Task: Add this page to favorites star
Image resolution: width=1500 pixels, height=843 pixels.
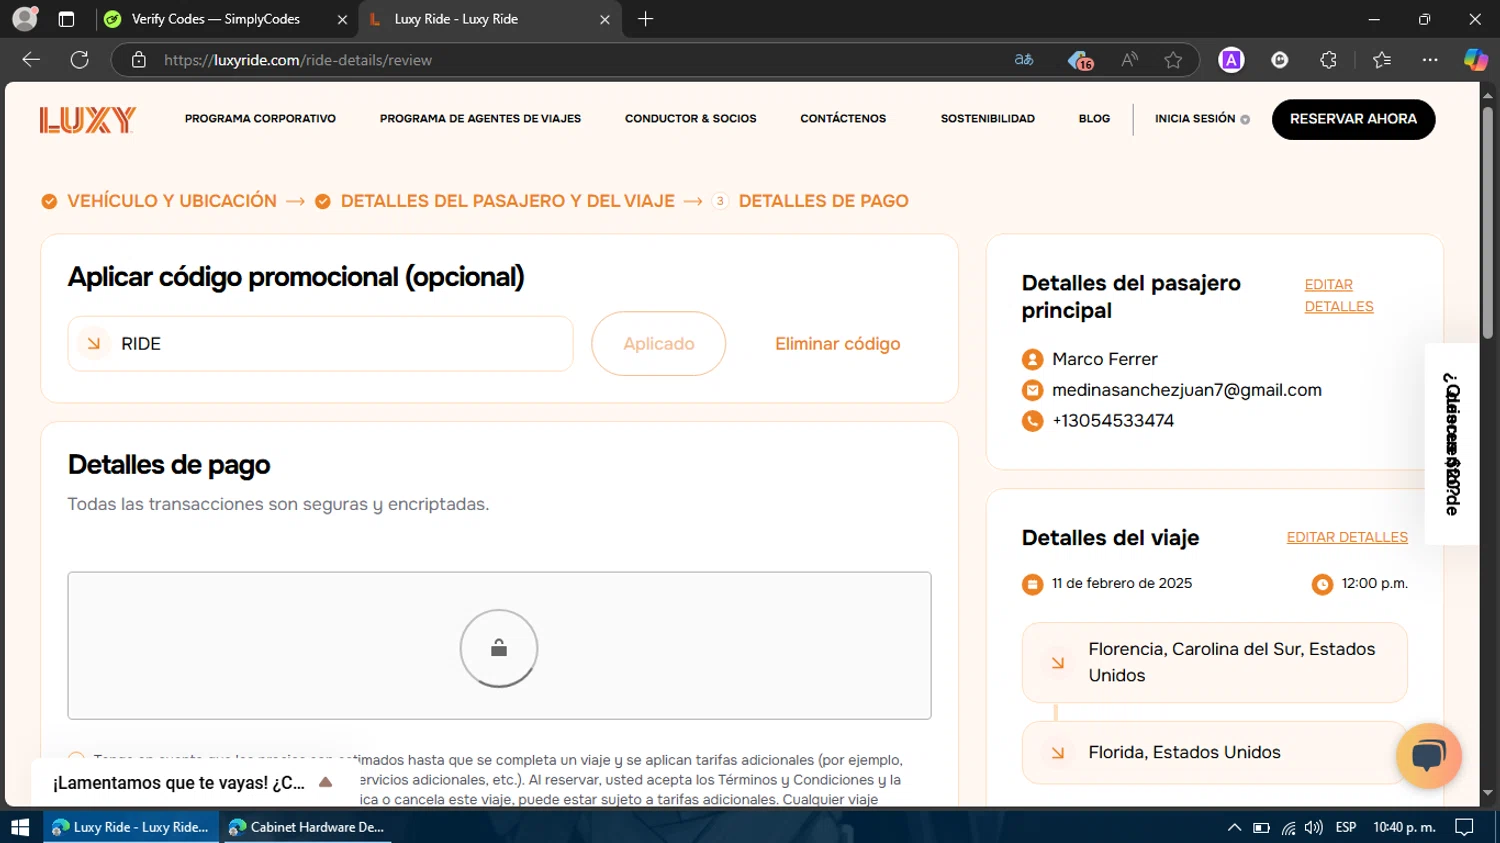Action: (1173, 60)
